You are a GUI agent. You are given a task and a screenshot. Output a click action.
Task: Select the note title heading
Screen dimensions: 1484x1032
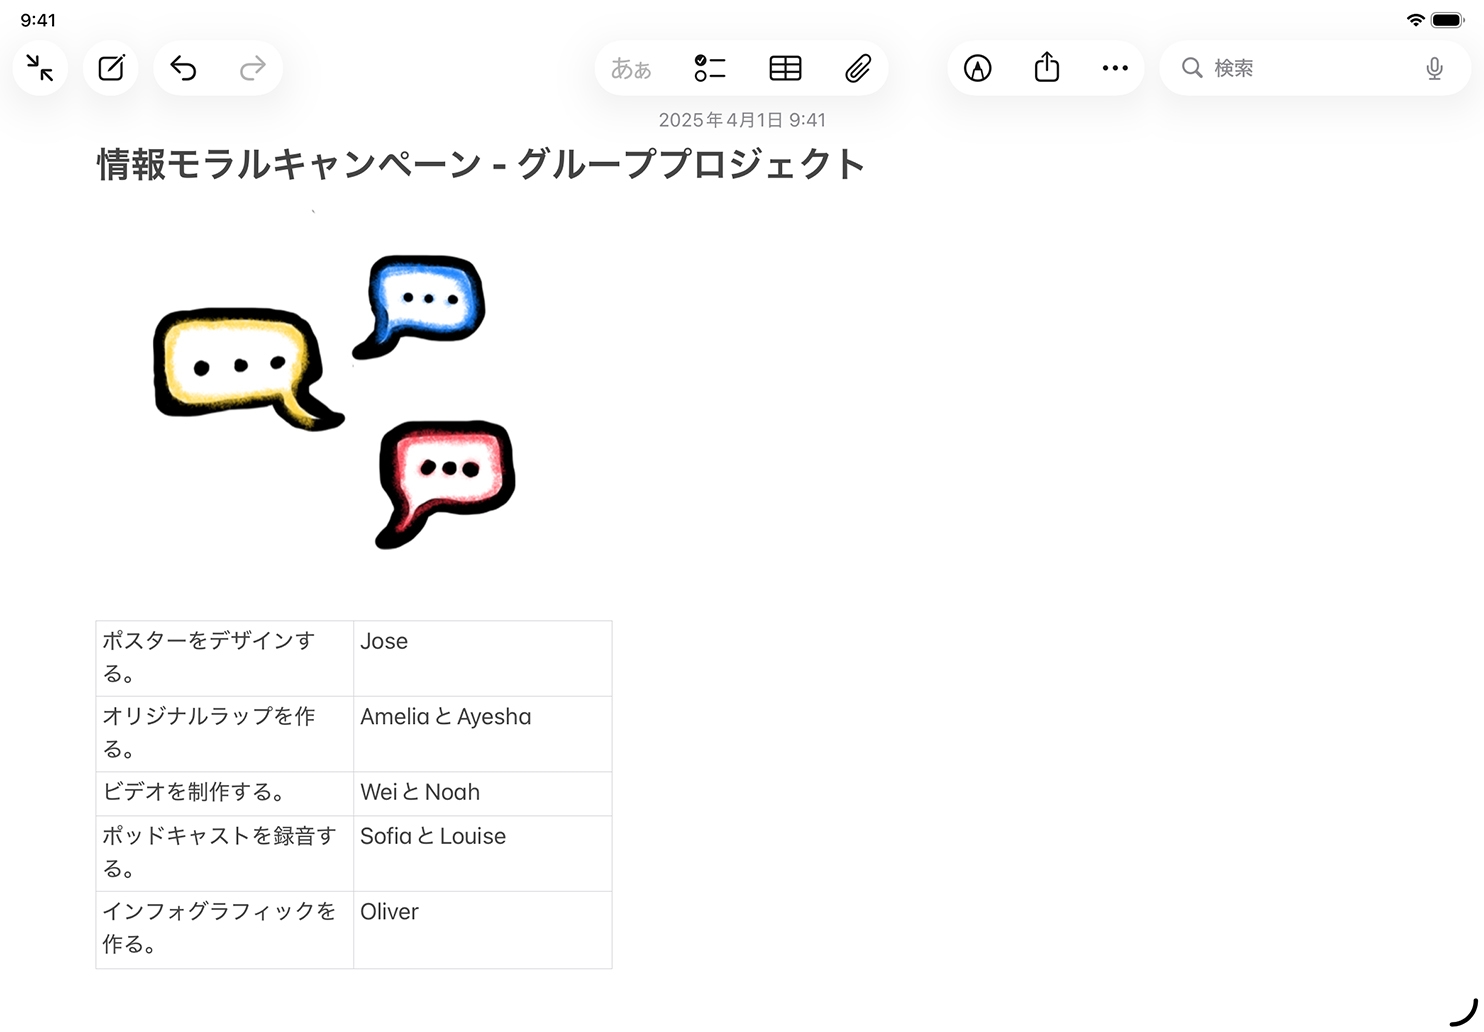(480, 164)
